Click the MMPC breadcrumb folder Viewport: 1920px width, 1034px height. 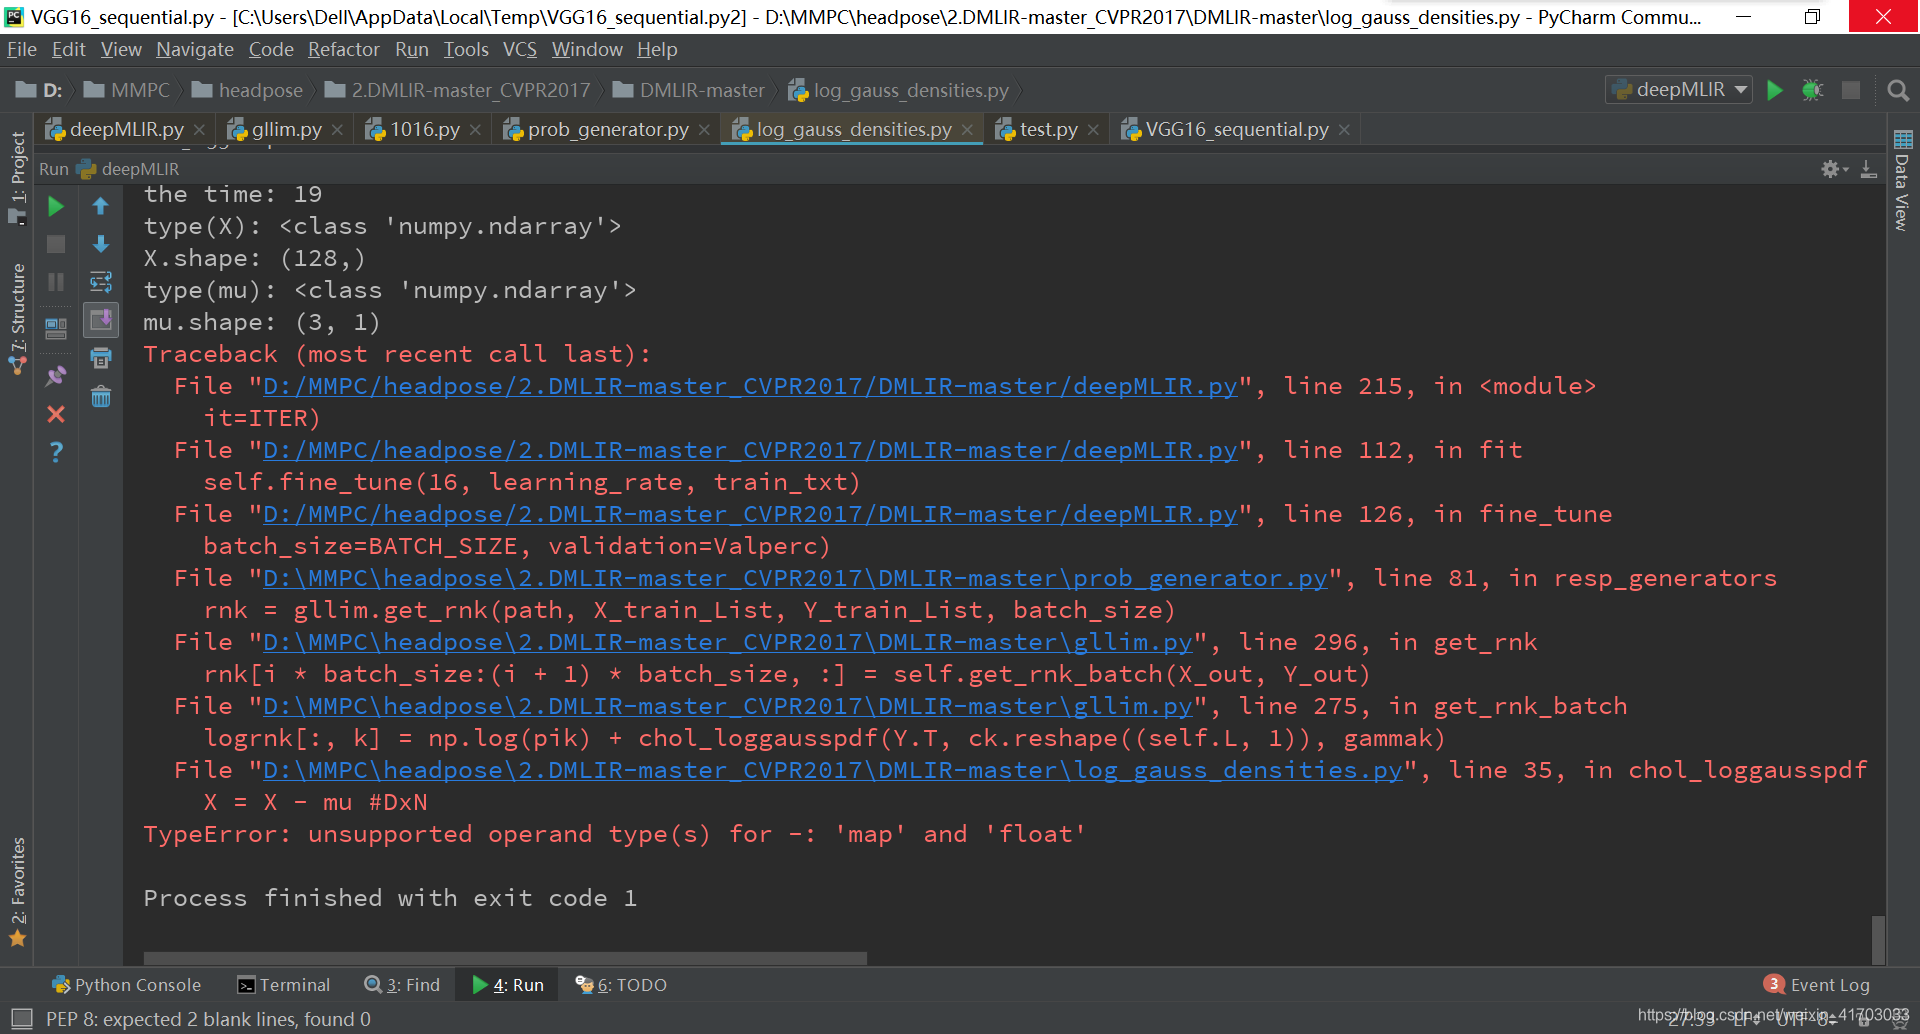point(128,90)
